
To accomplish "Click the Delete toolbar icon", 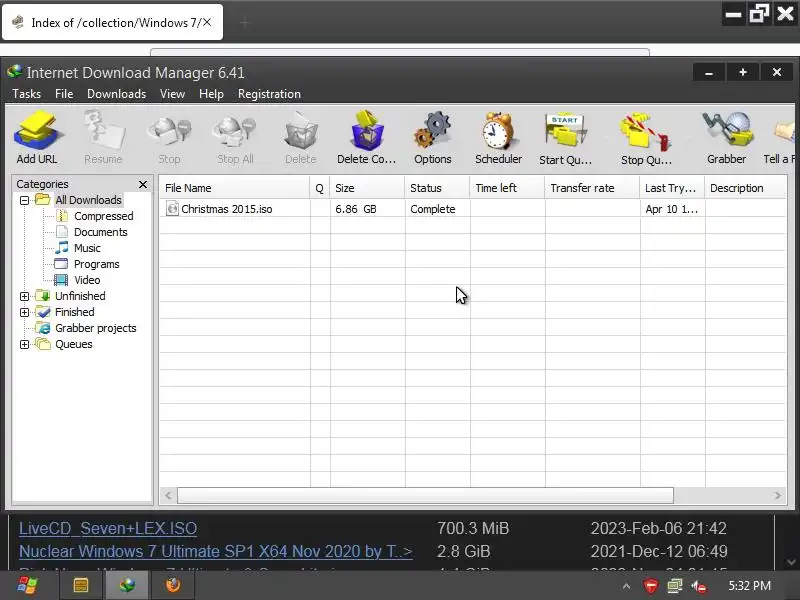I will 301,137.
